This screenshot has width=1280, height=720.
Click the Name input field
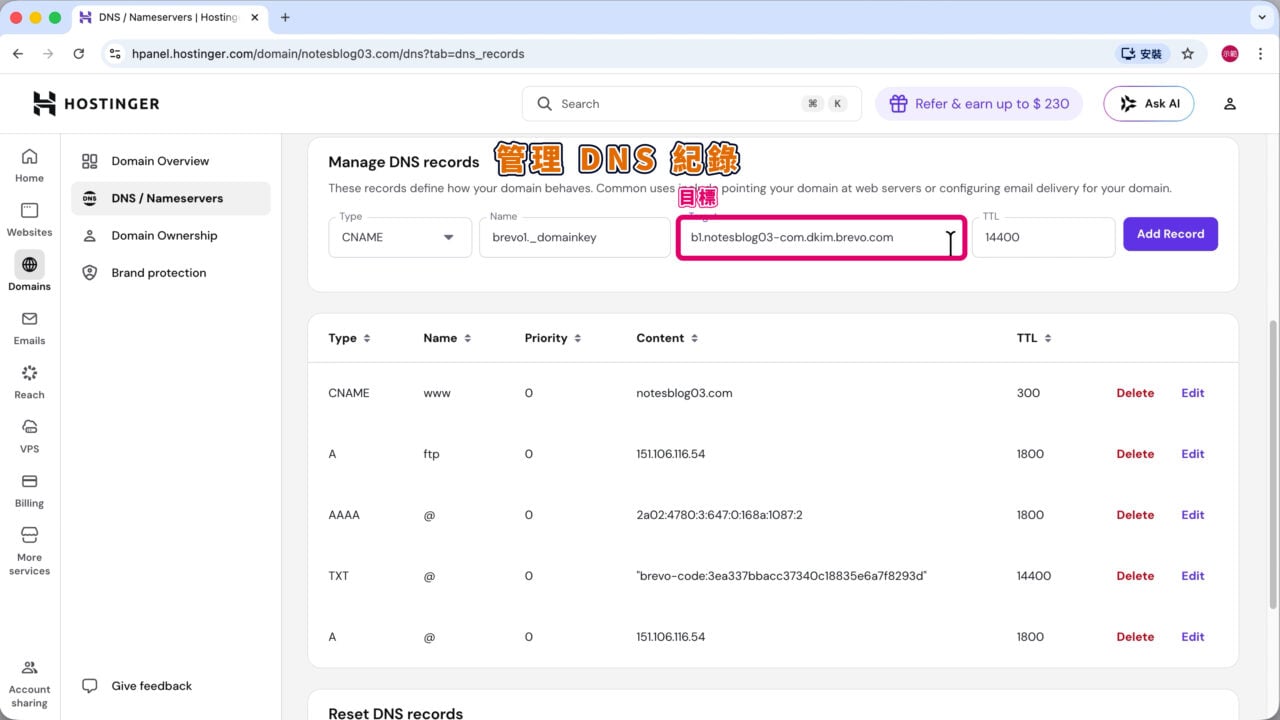tap(575, 237)
